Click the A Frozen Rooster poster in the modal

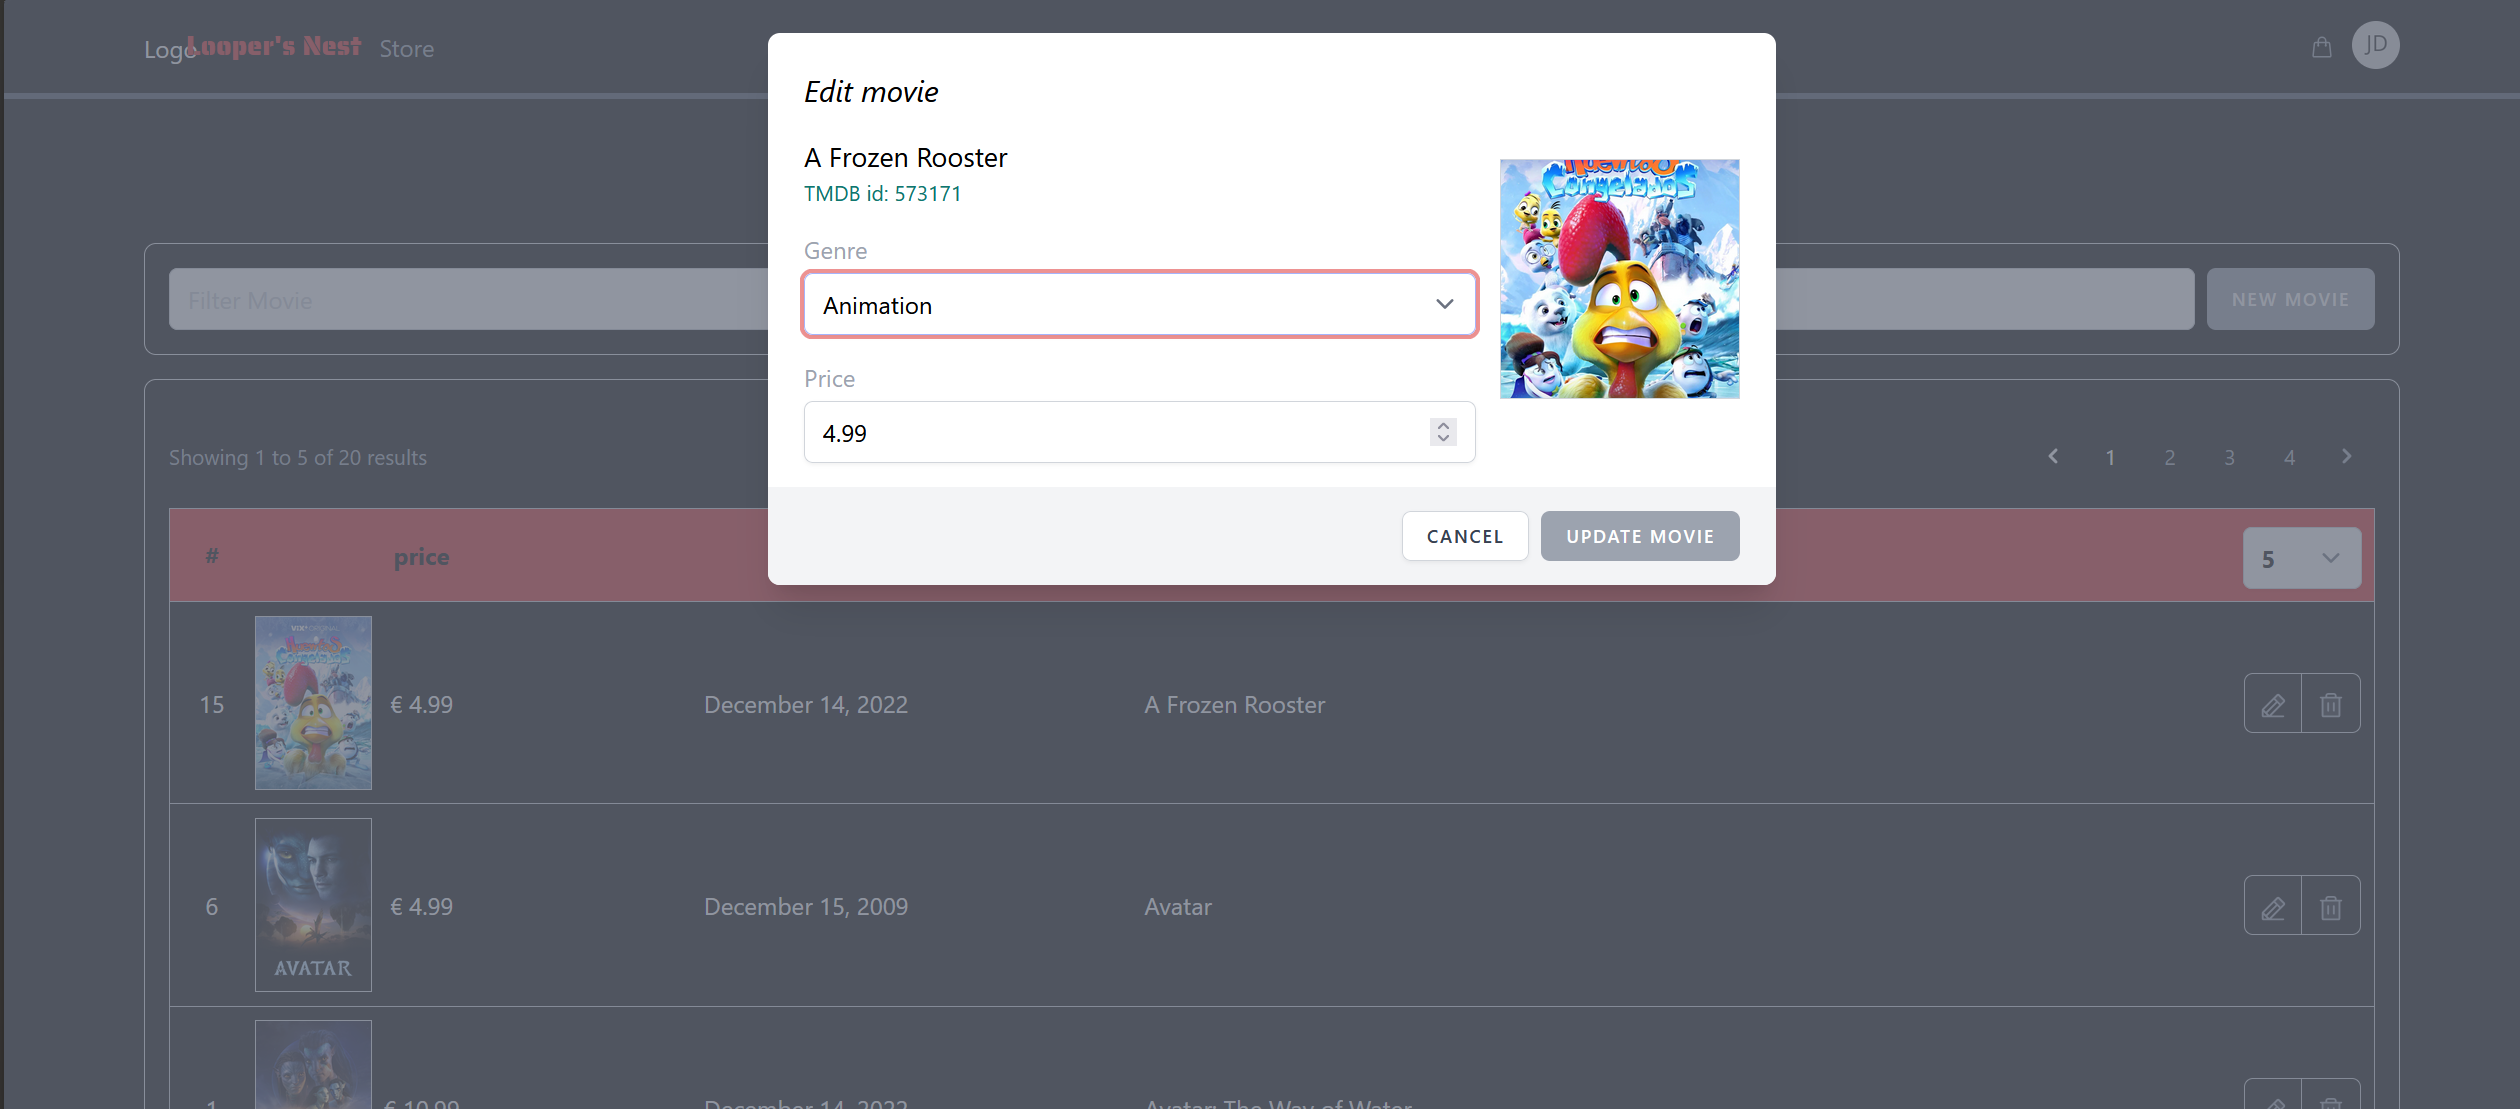[1619, 278]
